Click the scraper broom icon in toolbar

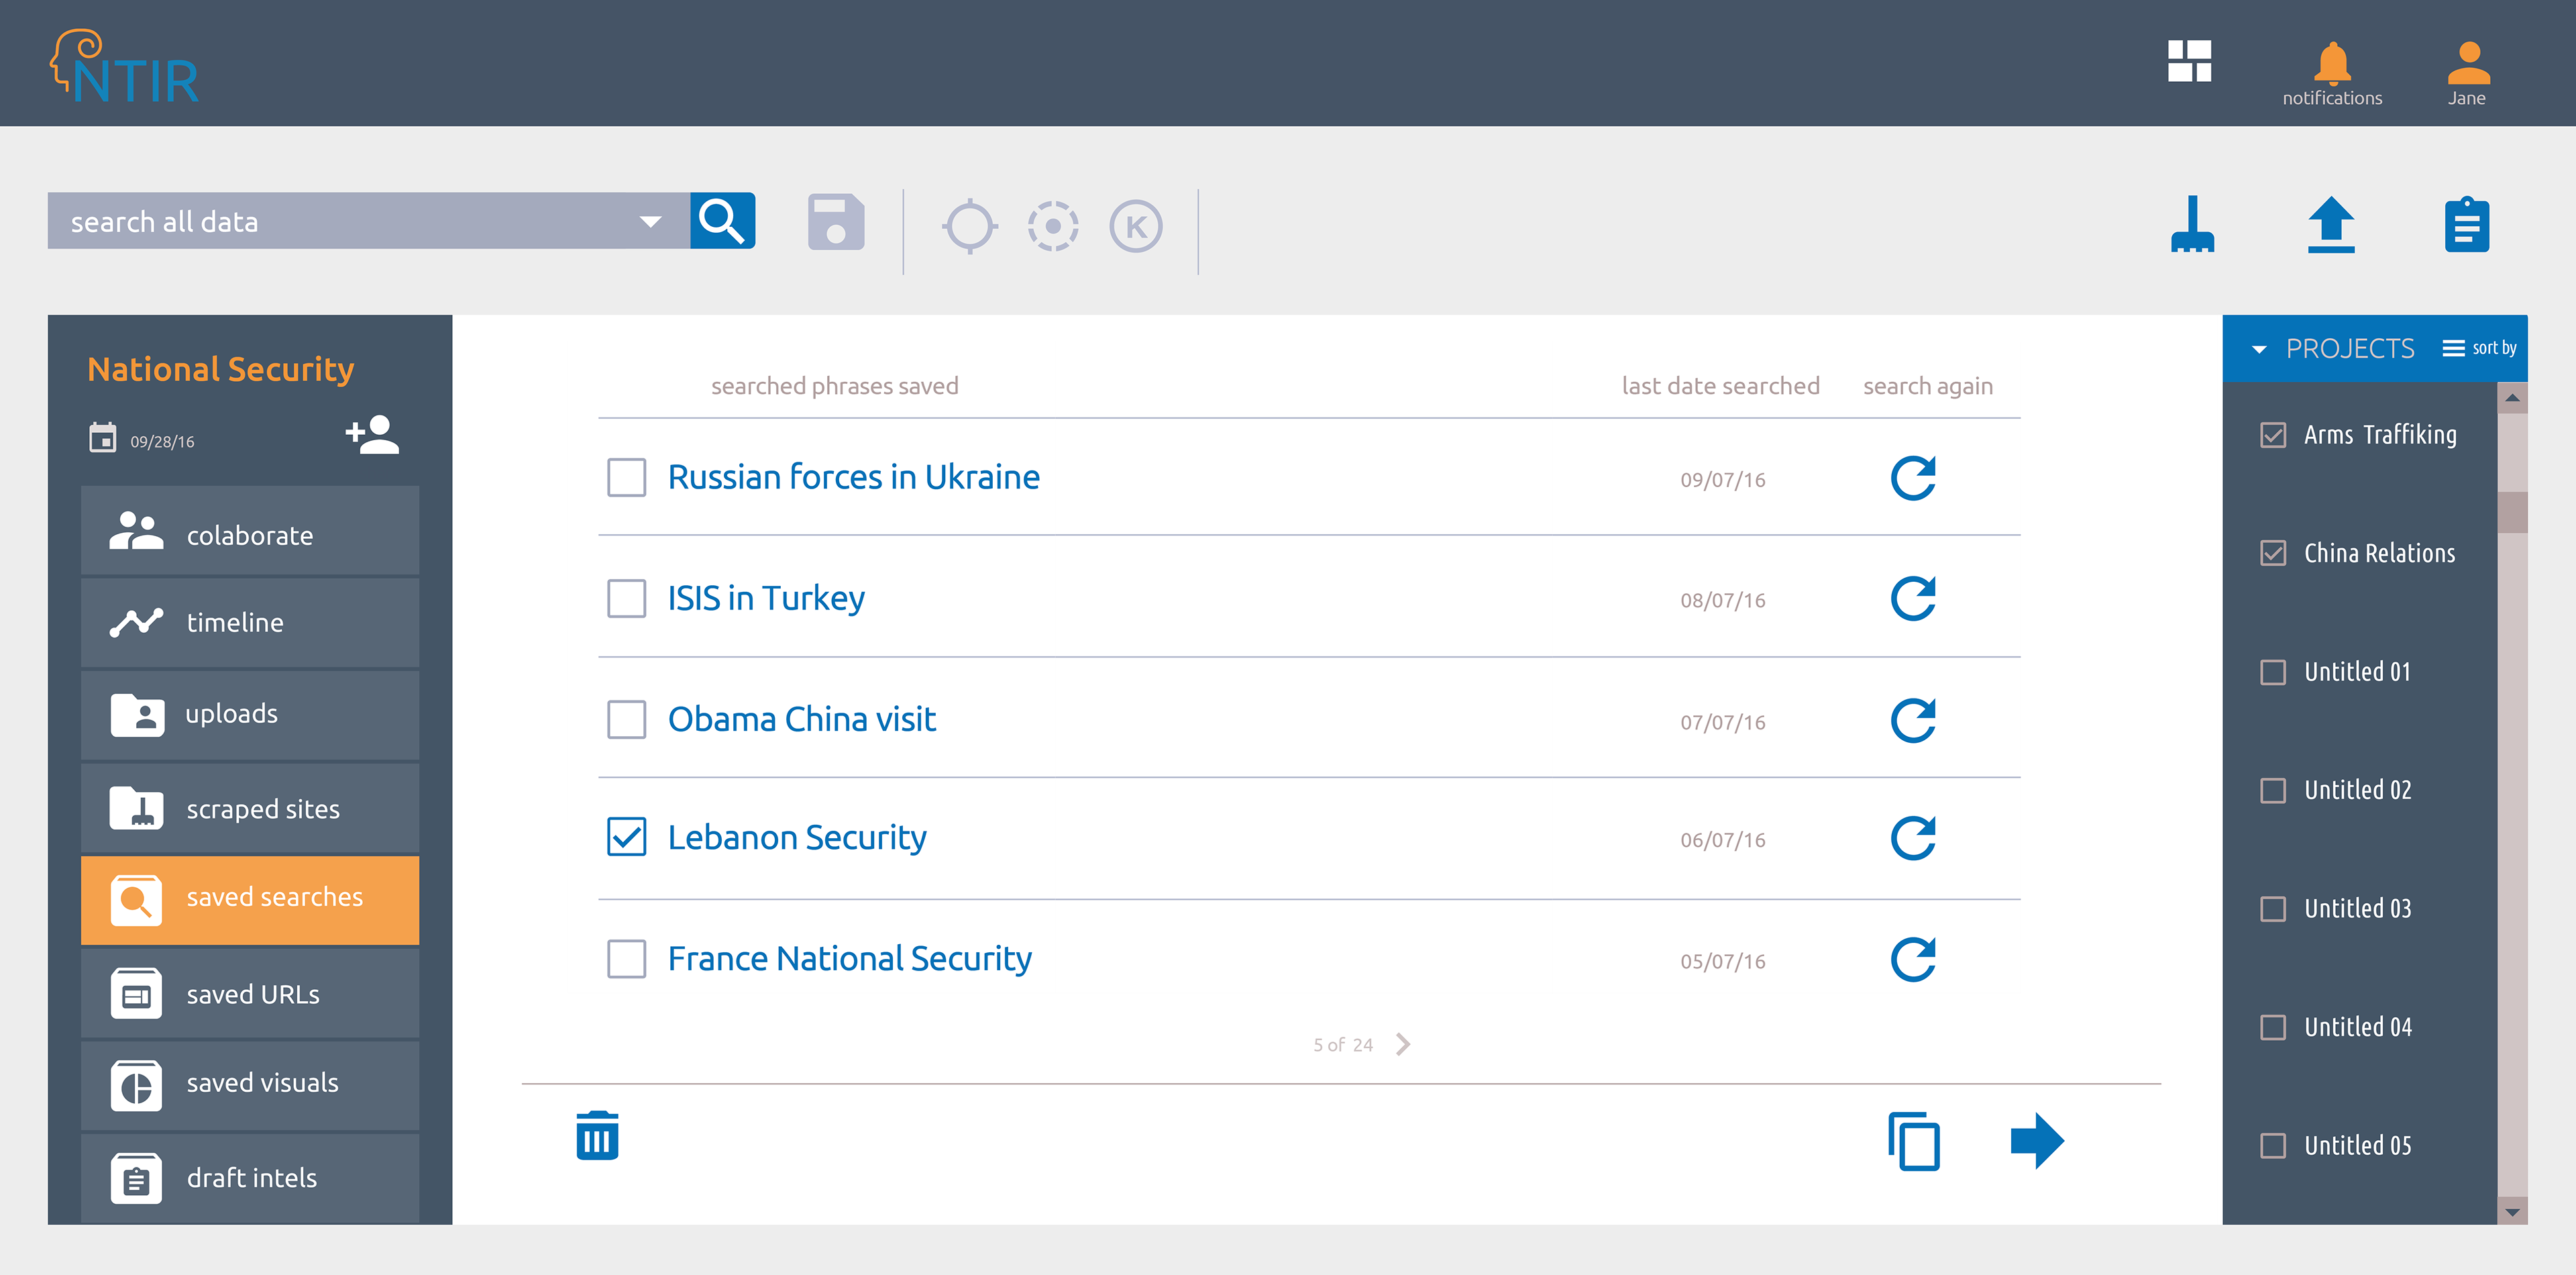tap(2192, 224)
